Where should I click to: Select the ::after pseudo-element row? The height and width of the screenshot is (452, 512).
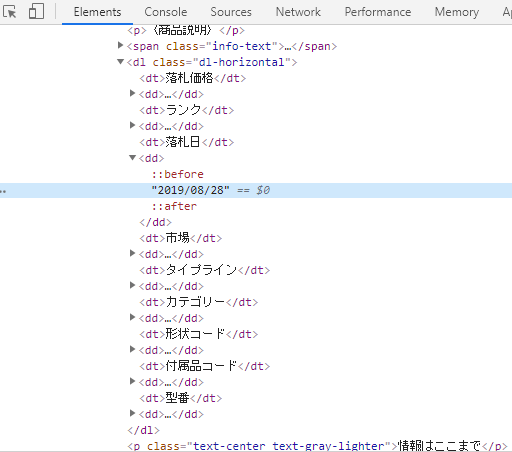click(174, 206)
